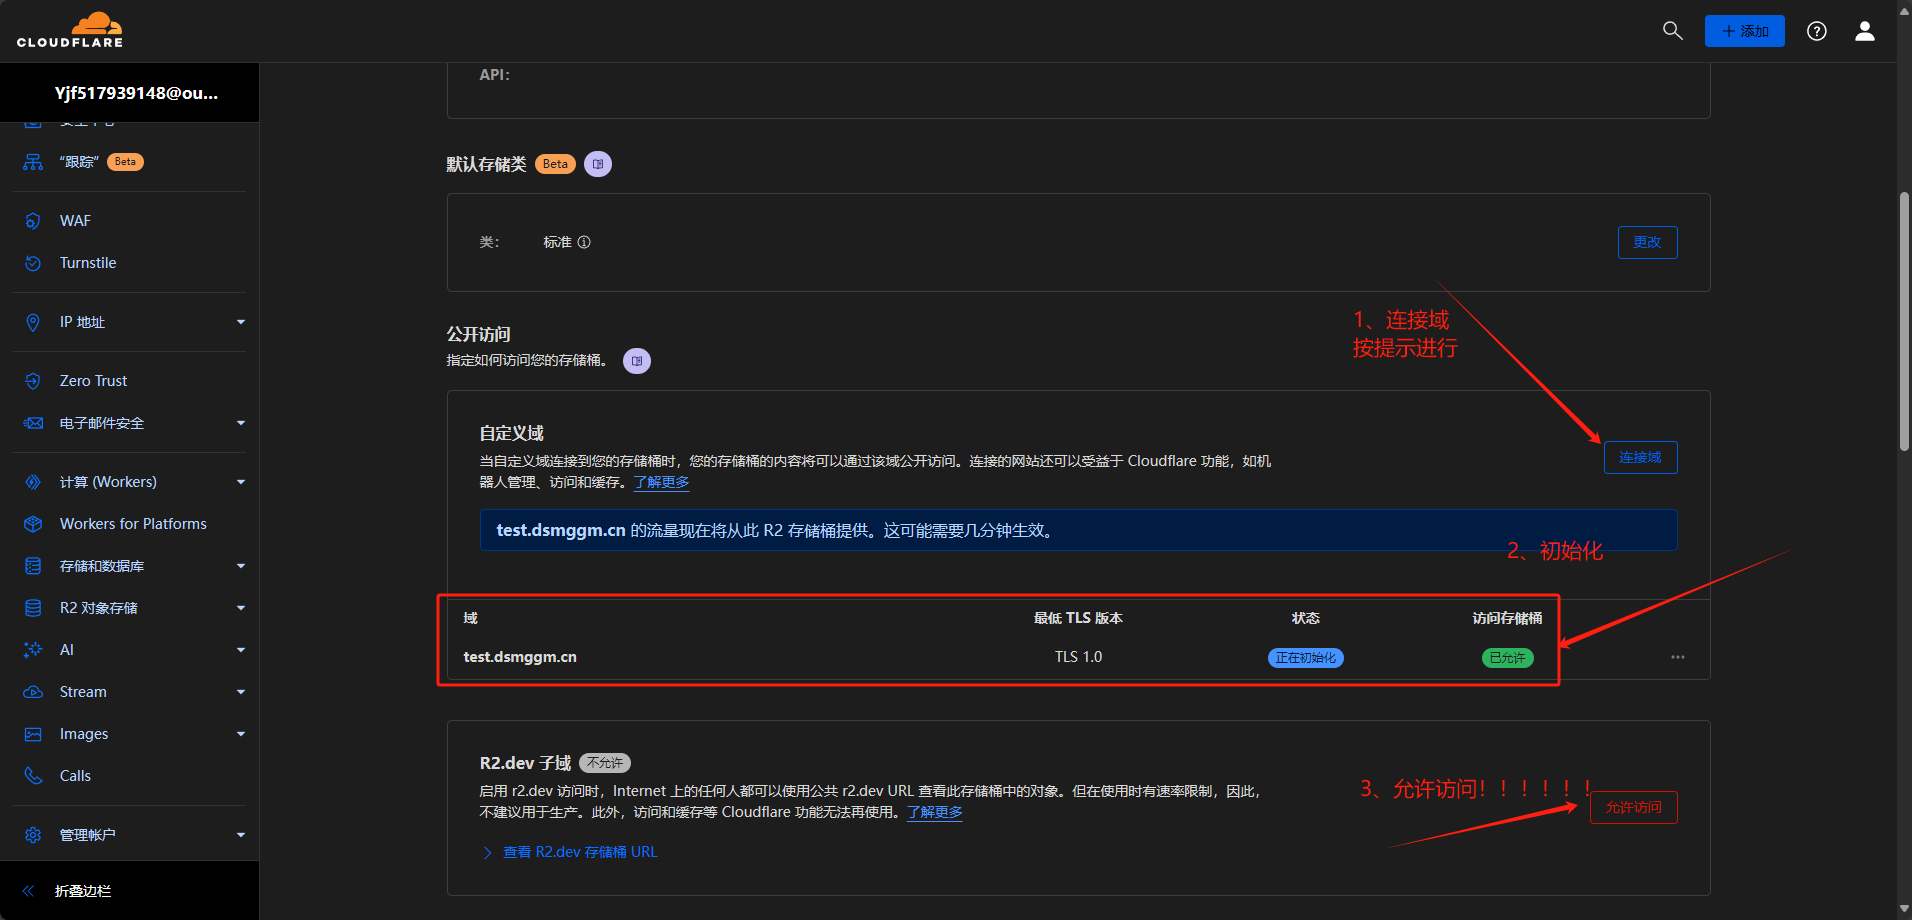Image resolution: width=1912 pixels, height=920 pixels.
Task: Click the 更改 storage class button
Action: (1647, 242)
